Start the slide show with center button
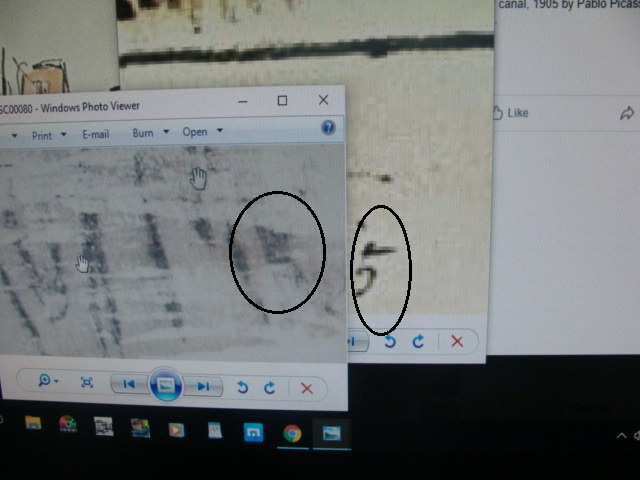 point(166,386)
